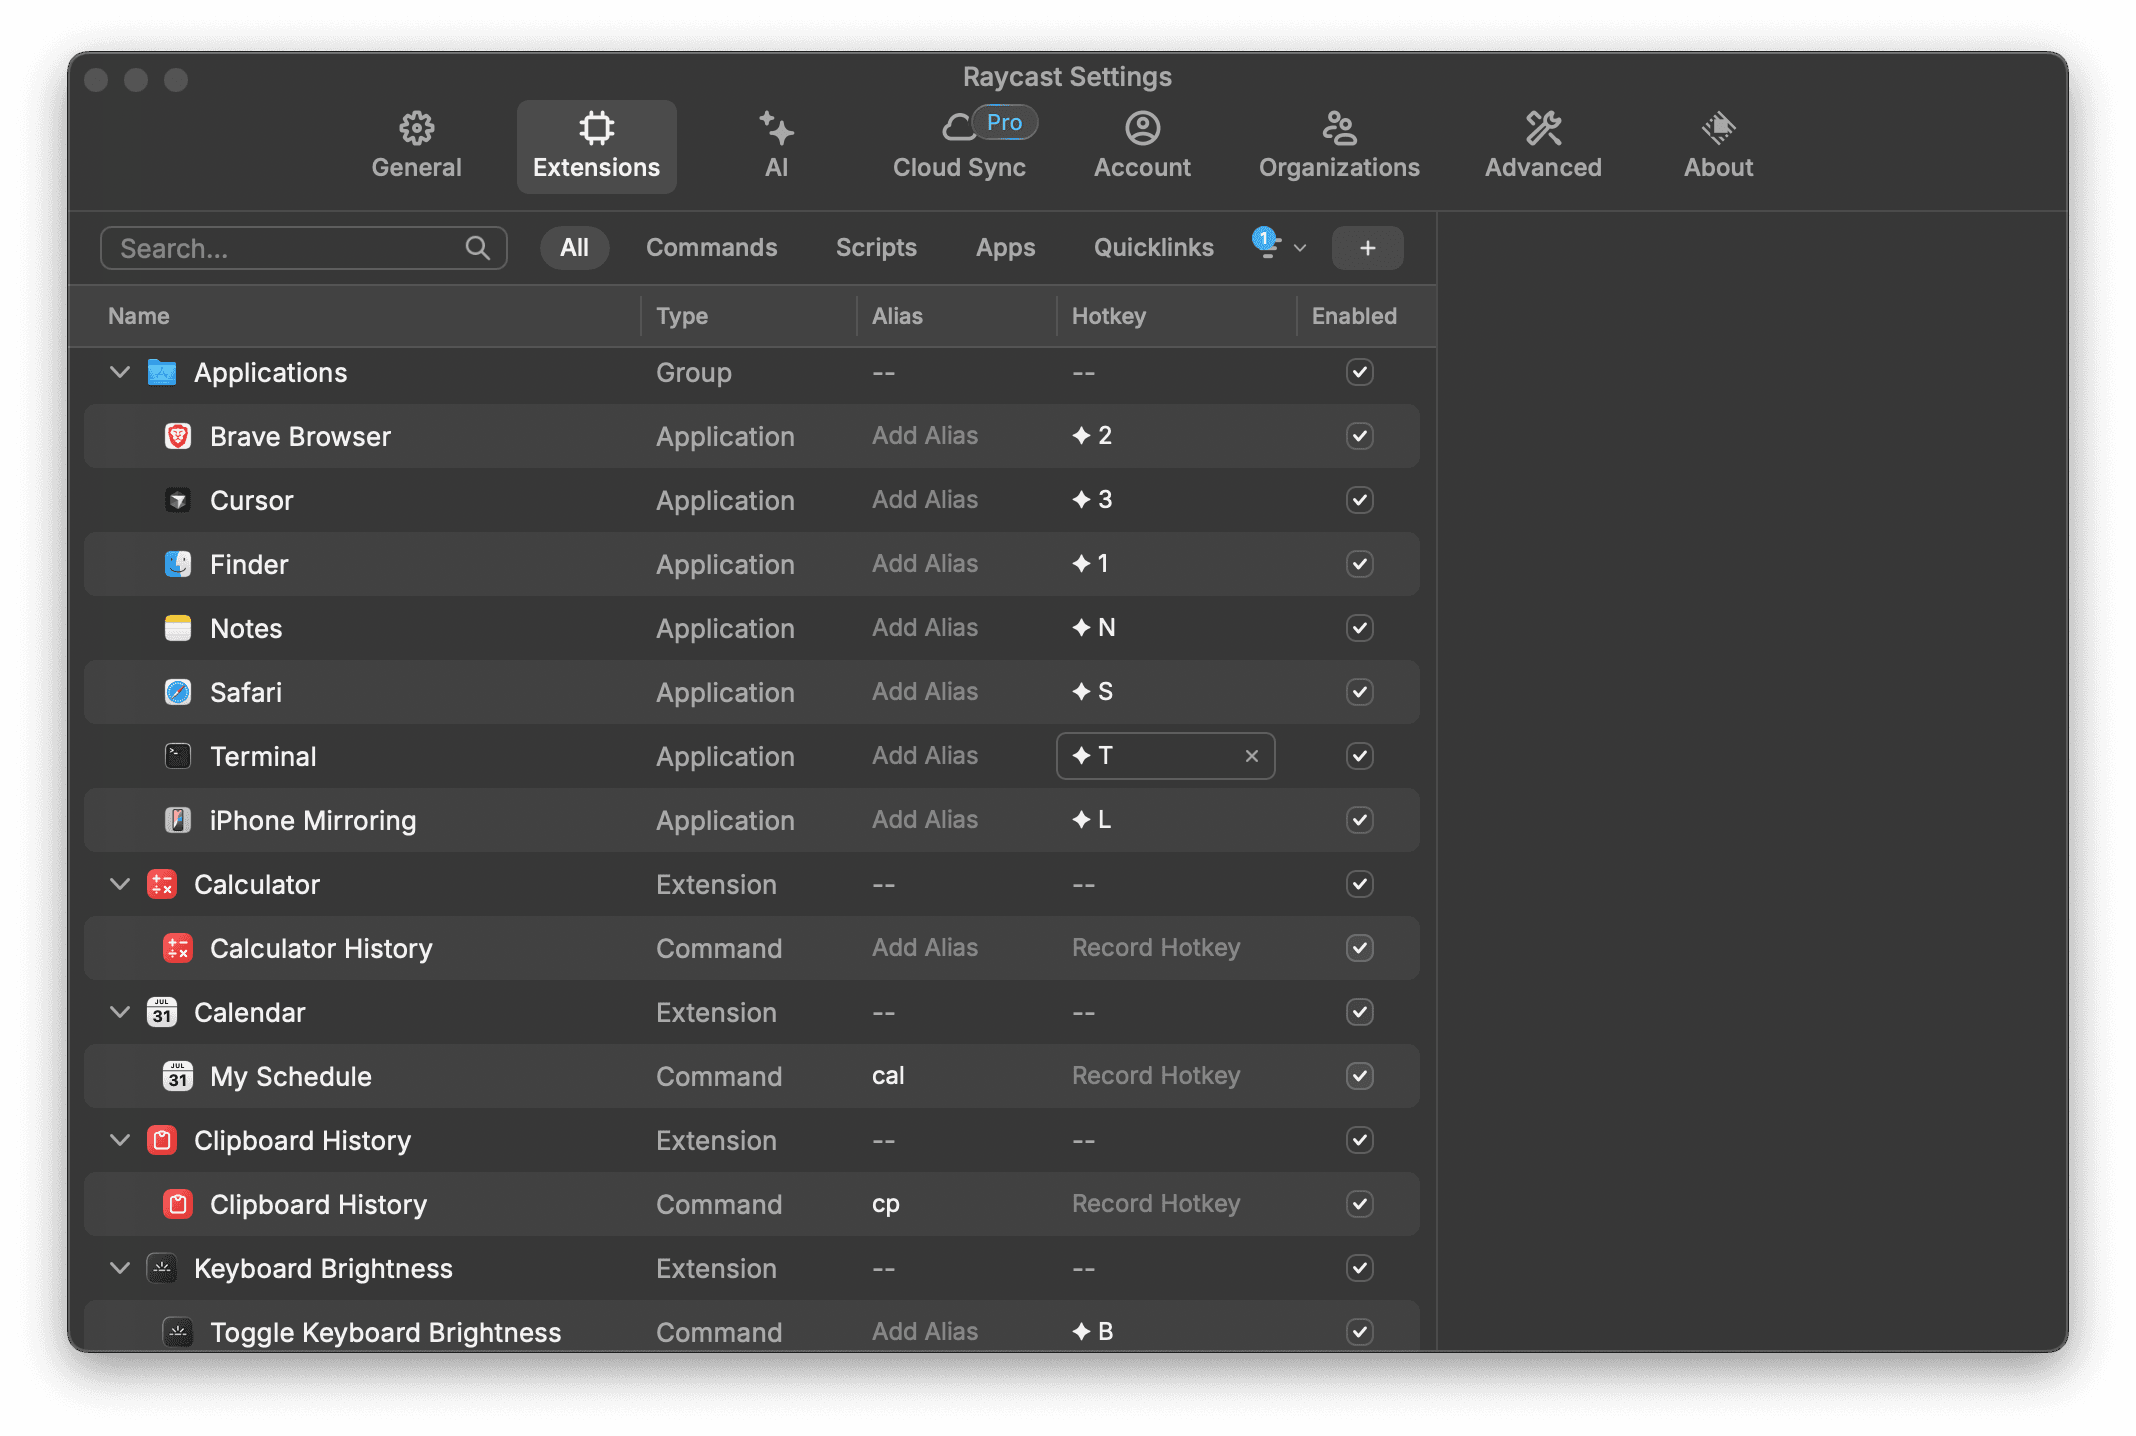Edit the cal alias for My Schedule
The height and width of the screenshot is (1436, 2136).
pos(888,1076)
